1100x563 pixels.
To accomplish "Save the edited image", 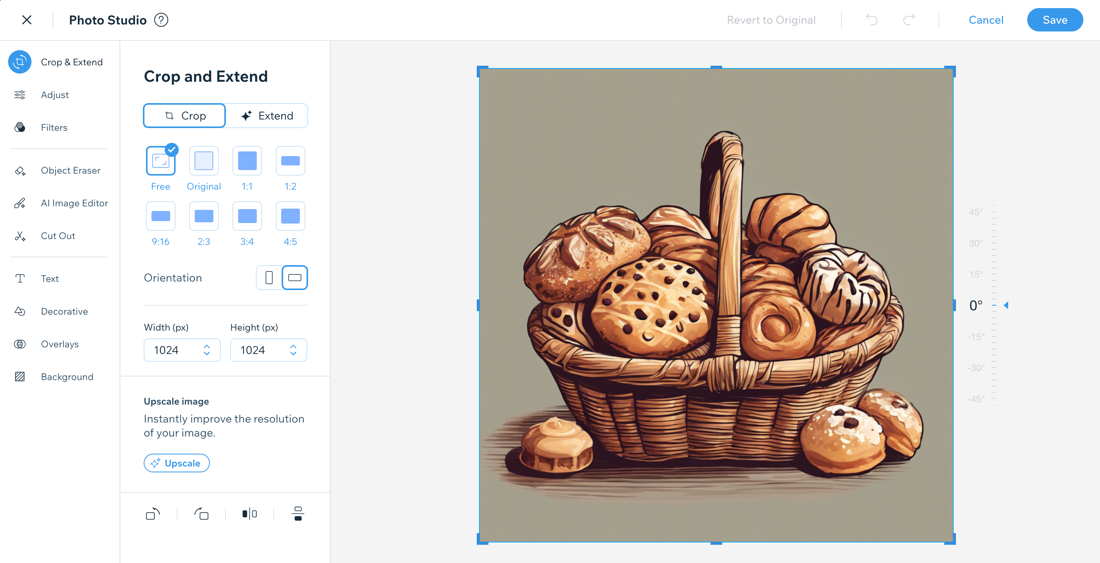I will click(1054, 20).
